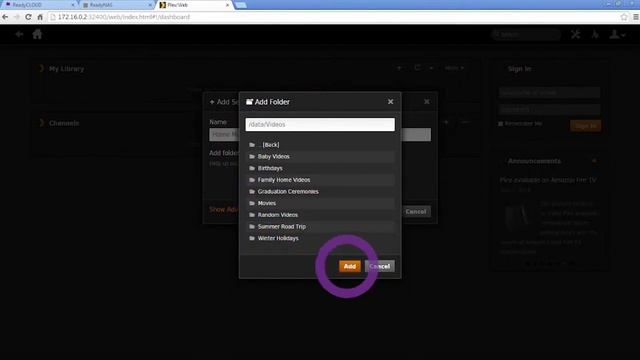Image resolution: width=640 pixels, height=360 pixels.
Task: Click the password field in Sign In panel
Action: [x=549, y=109]
